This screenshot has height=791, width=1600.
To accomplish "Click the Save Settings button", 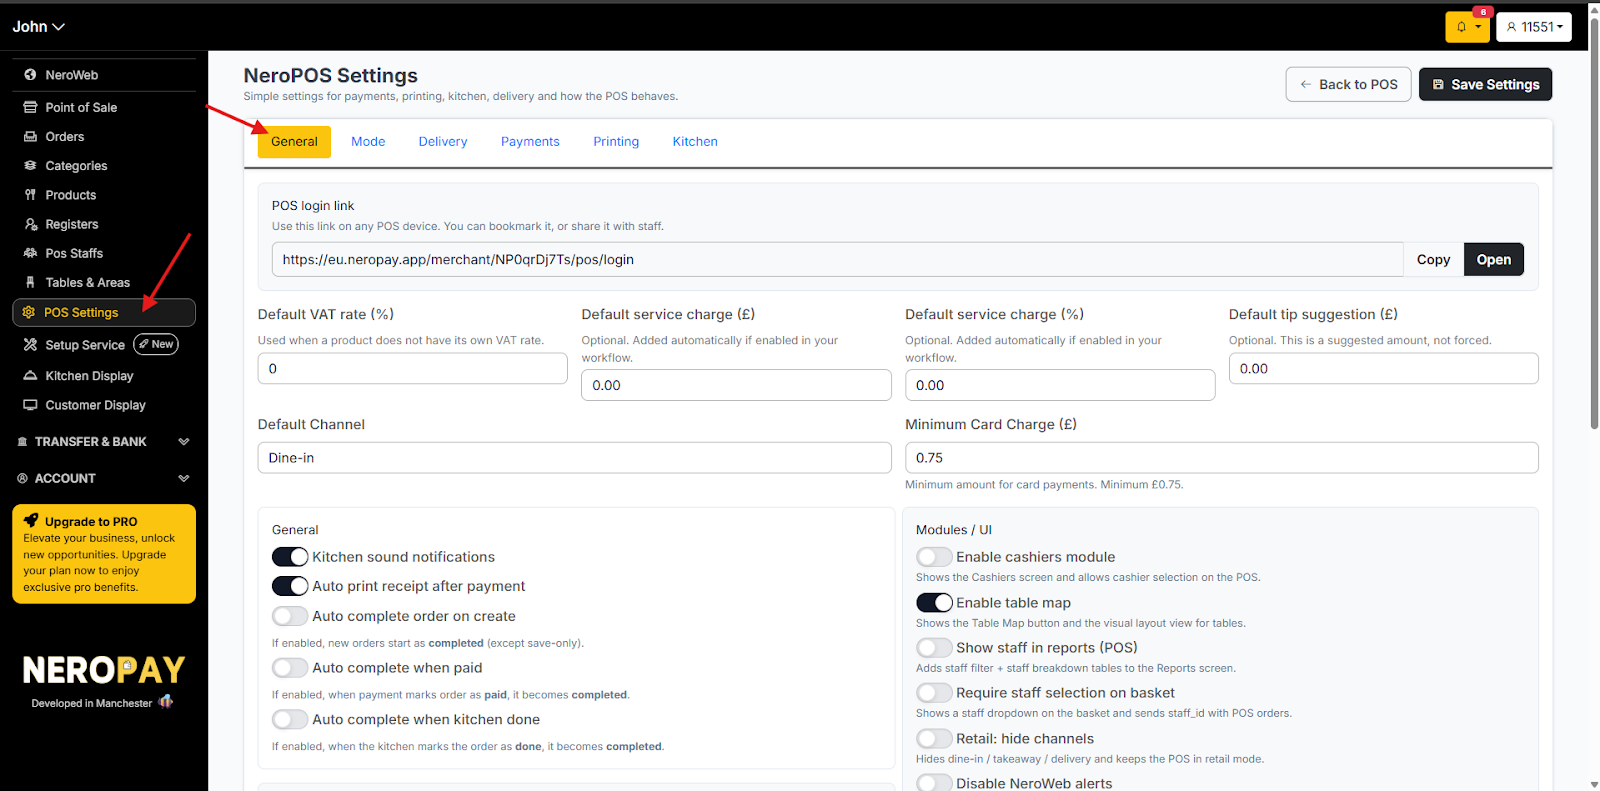I will tap(1485, 85).
